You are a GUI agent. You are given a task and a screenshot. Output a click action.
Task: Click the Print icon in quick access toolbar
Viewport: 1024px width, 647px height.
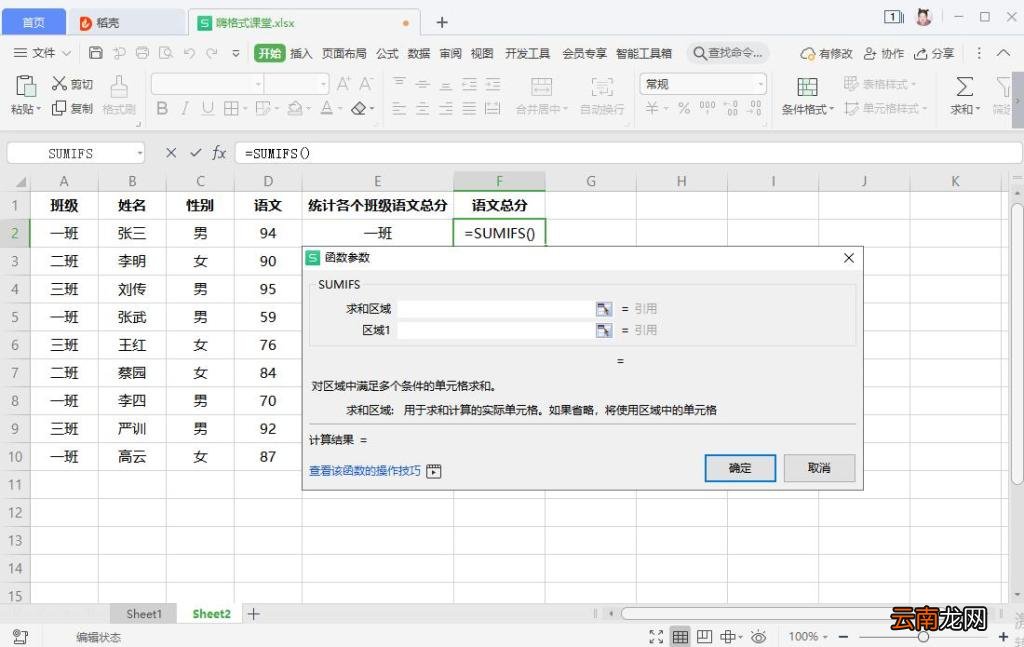pos(142,53)
